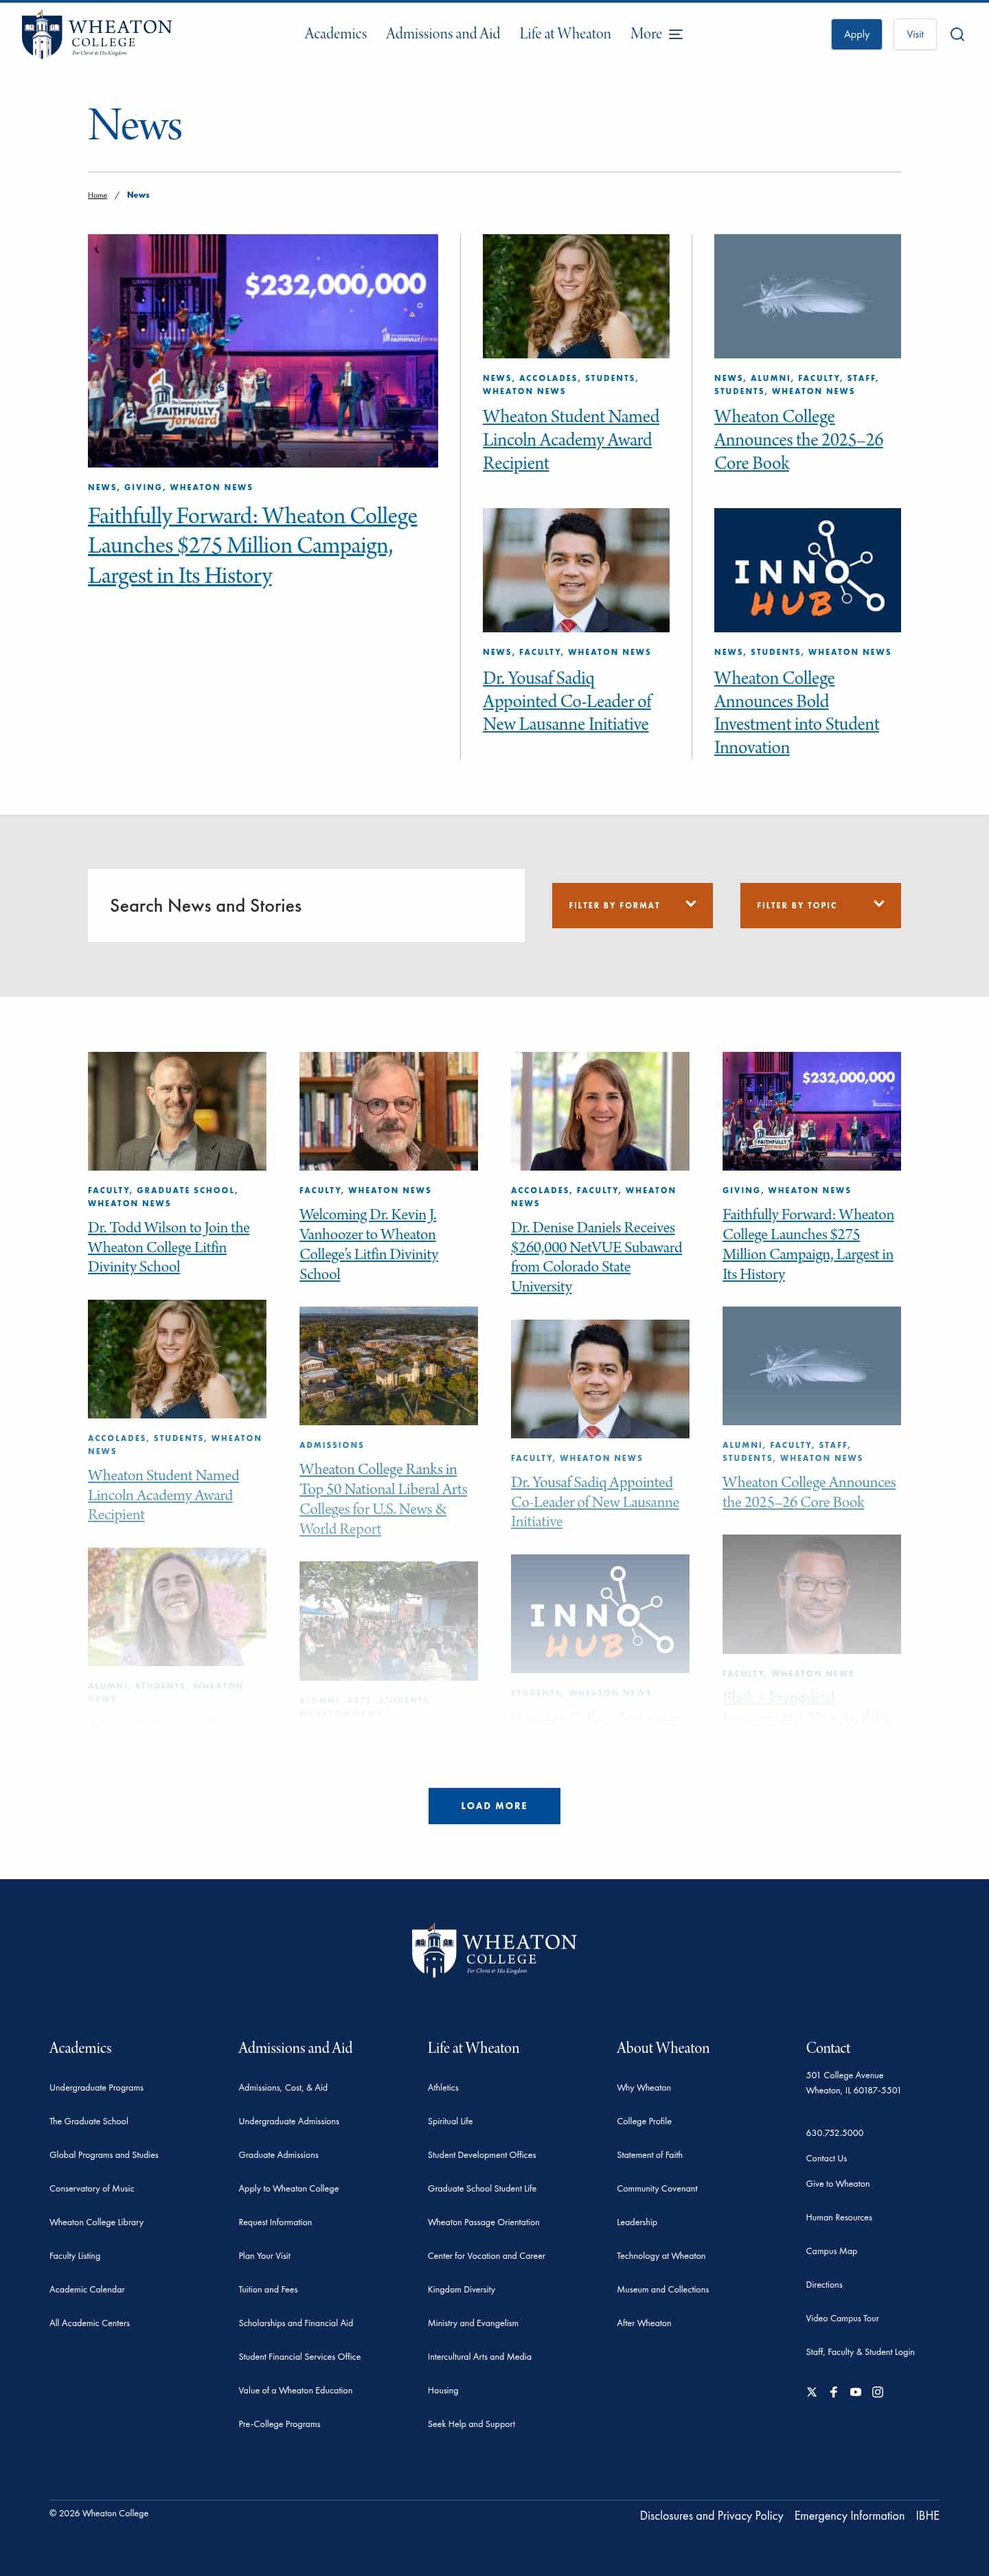Image resolution: width=989 pixels, height=2576 pixels.
Task: Expand the Filter by Format dropdown
Action: [x=632, y=905]
